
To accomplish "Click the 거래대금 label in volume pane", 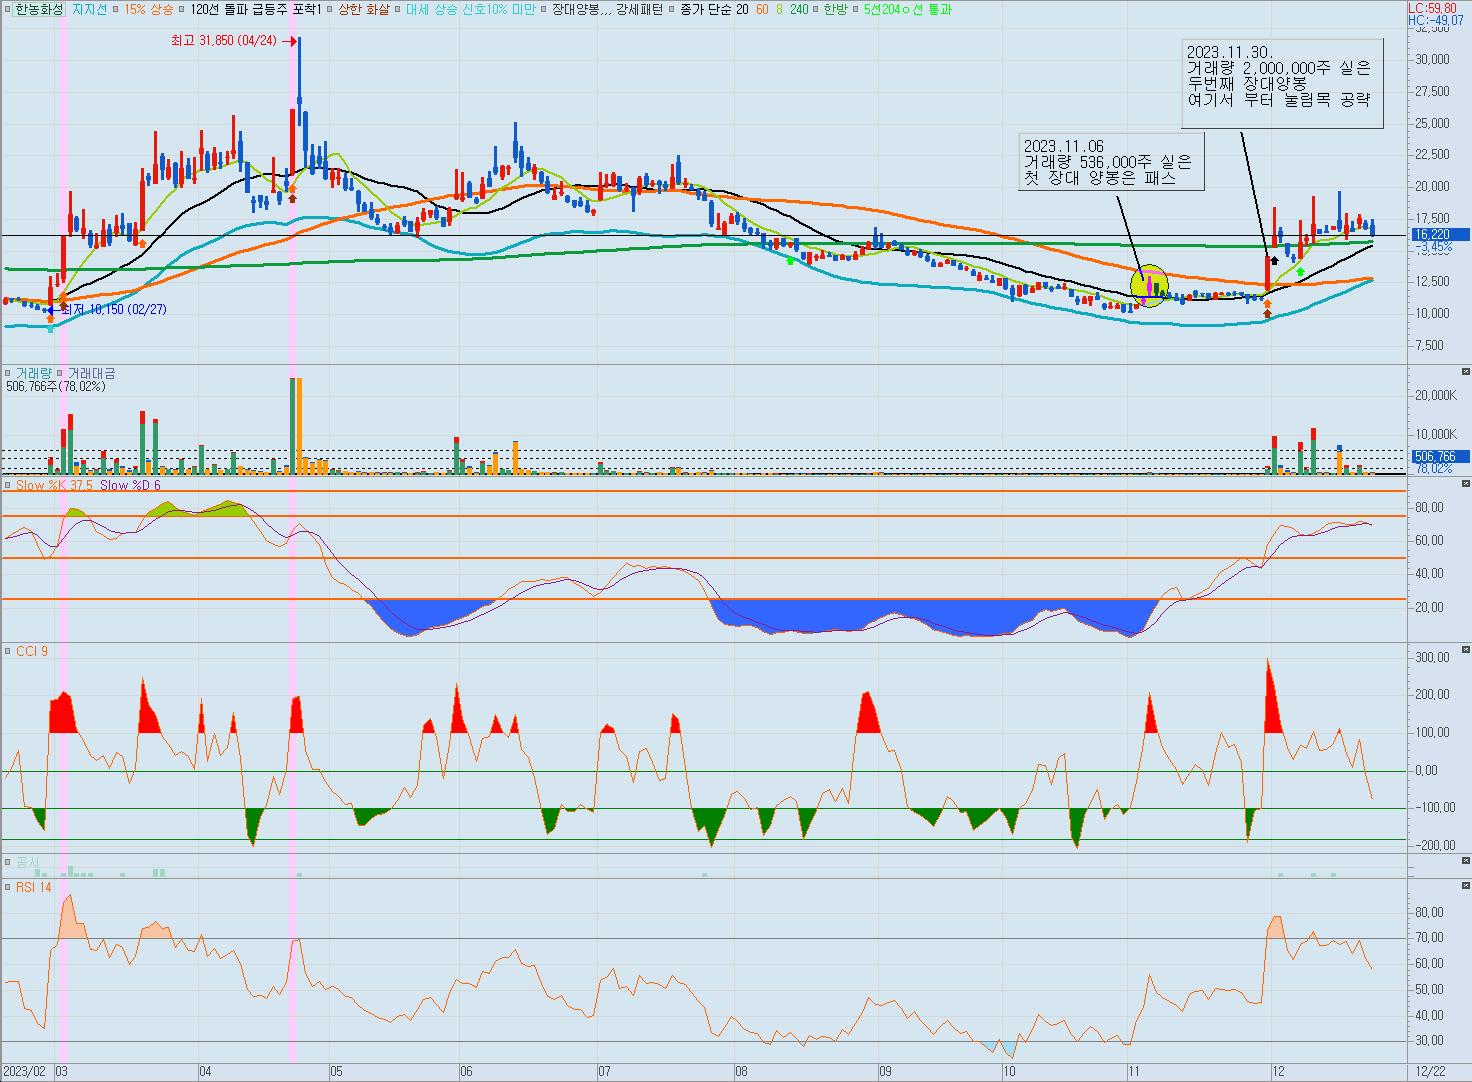I will click(91, 373).
